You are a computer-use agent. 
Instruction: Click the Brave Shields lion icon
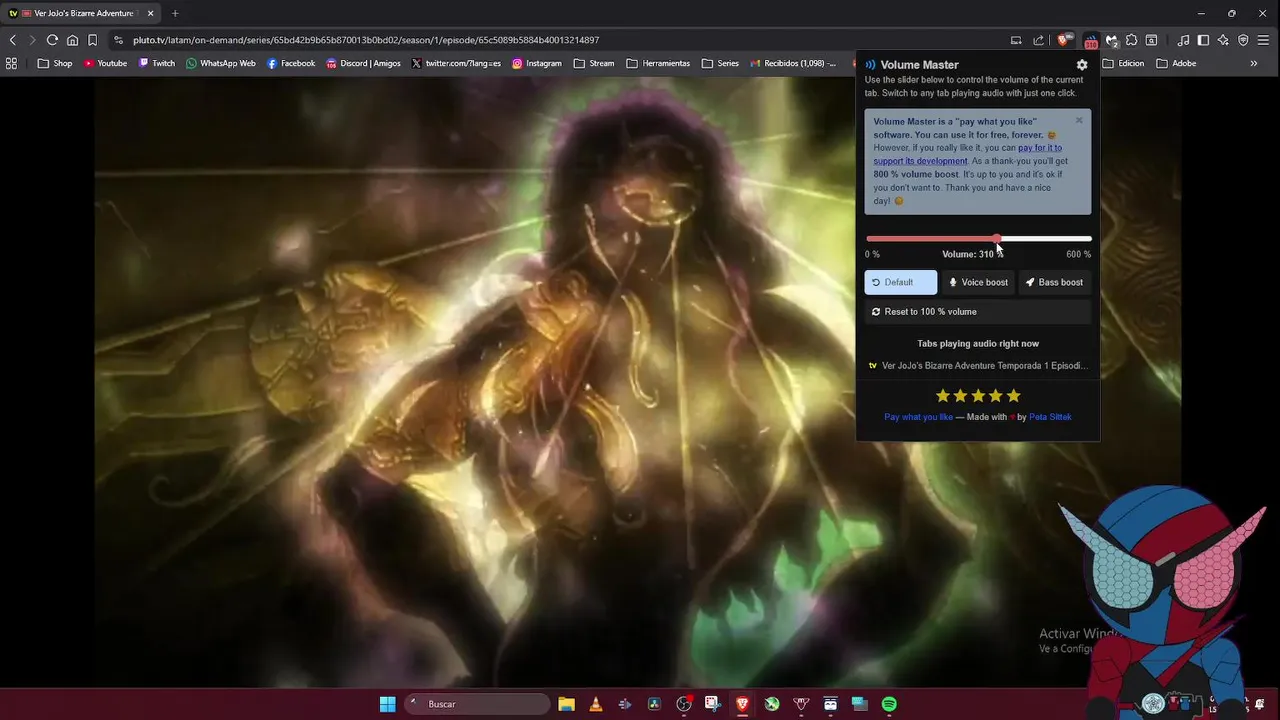click(1063, 40)
